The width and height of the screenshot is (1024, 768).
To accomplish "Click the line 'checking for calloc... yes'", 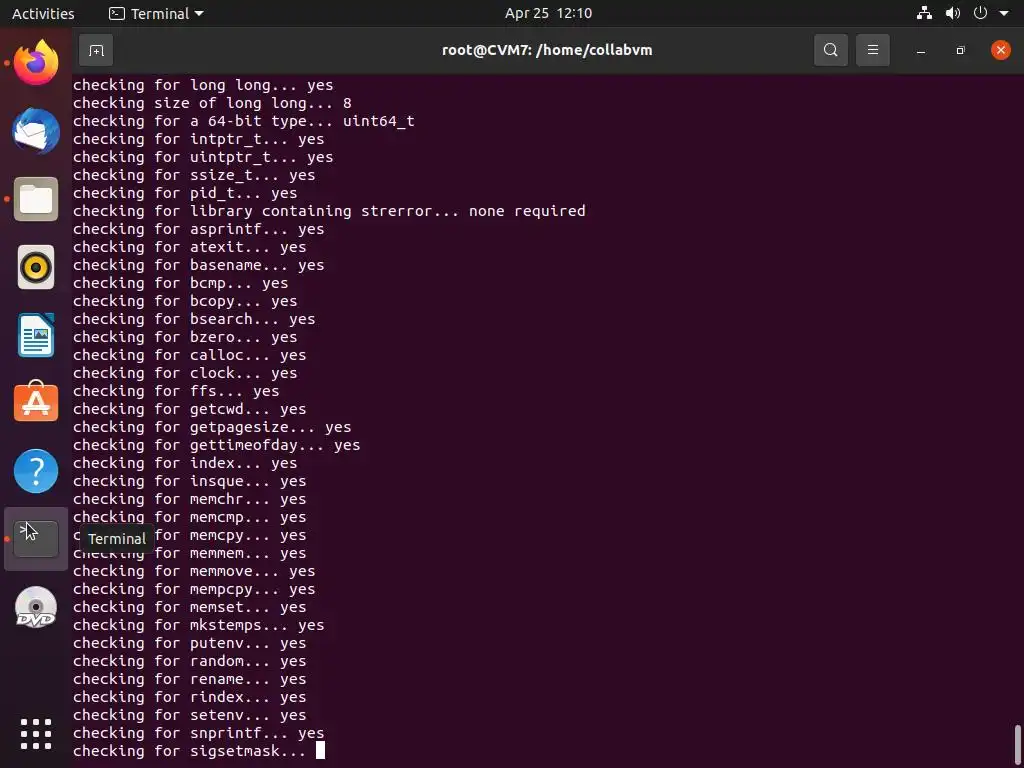I will pyautogui.click(x=189, y=355).
